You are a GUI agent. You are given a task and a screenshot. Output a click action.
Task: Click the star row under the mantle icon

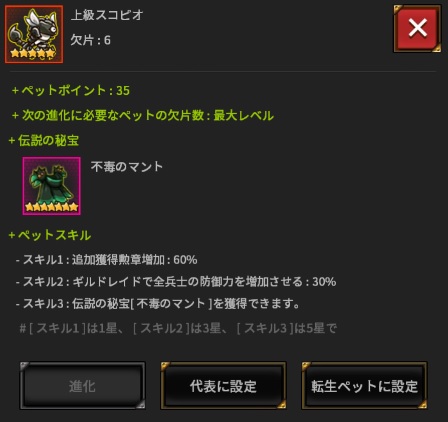(52, 207)
